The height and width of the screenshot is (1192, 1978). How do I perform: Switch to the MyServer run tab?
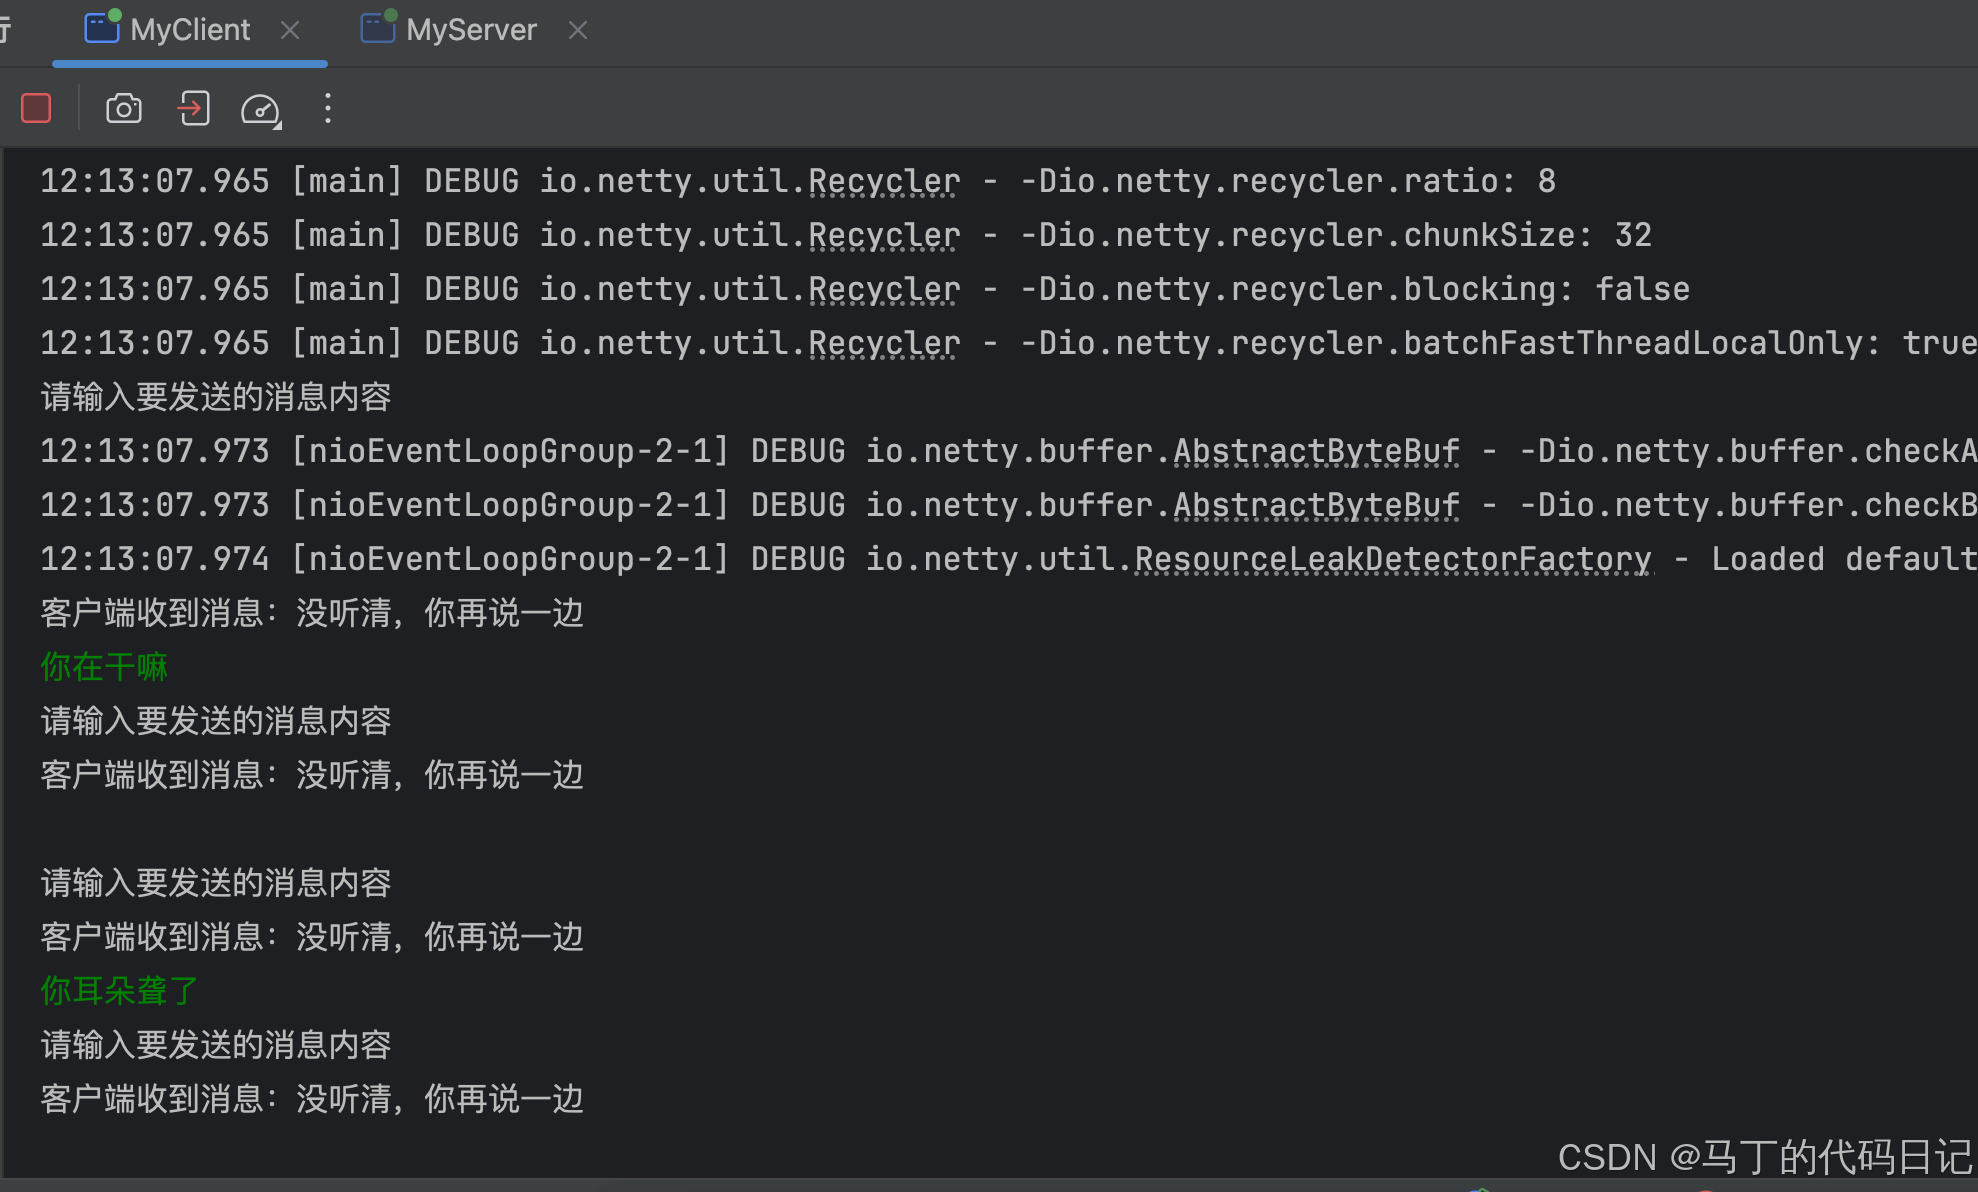click(x=471, y=30)
